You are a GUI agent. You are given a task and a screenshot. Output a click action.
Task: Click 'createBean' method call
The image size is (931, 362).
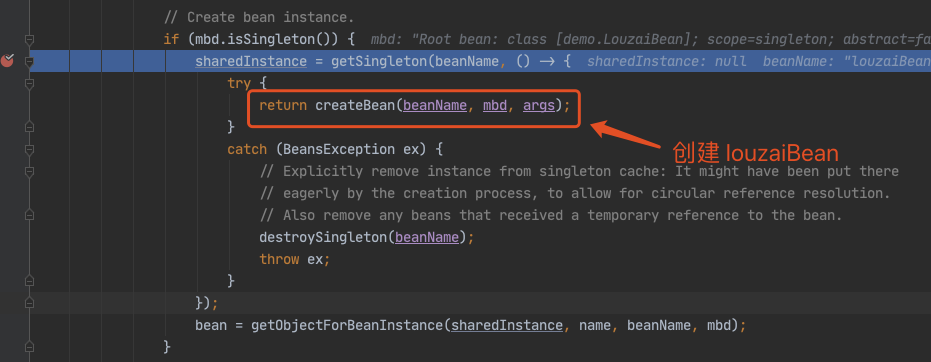[355, 106]
